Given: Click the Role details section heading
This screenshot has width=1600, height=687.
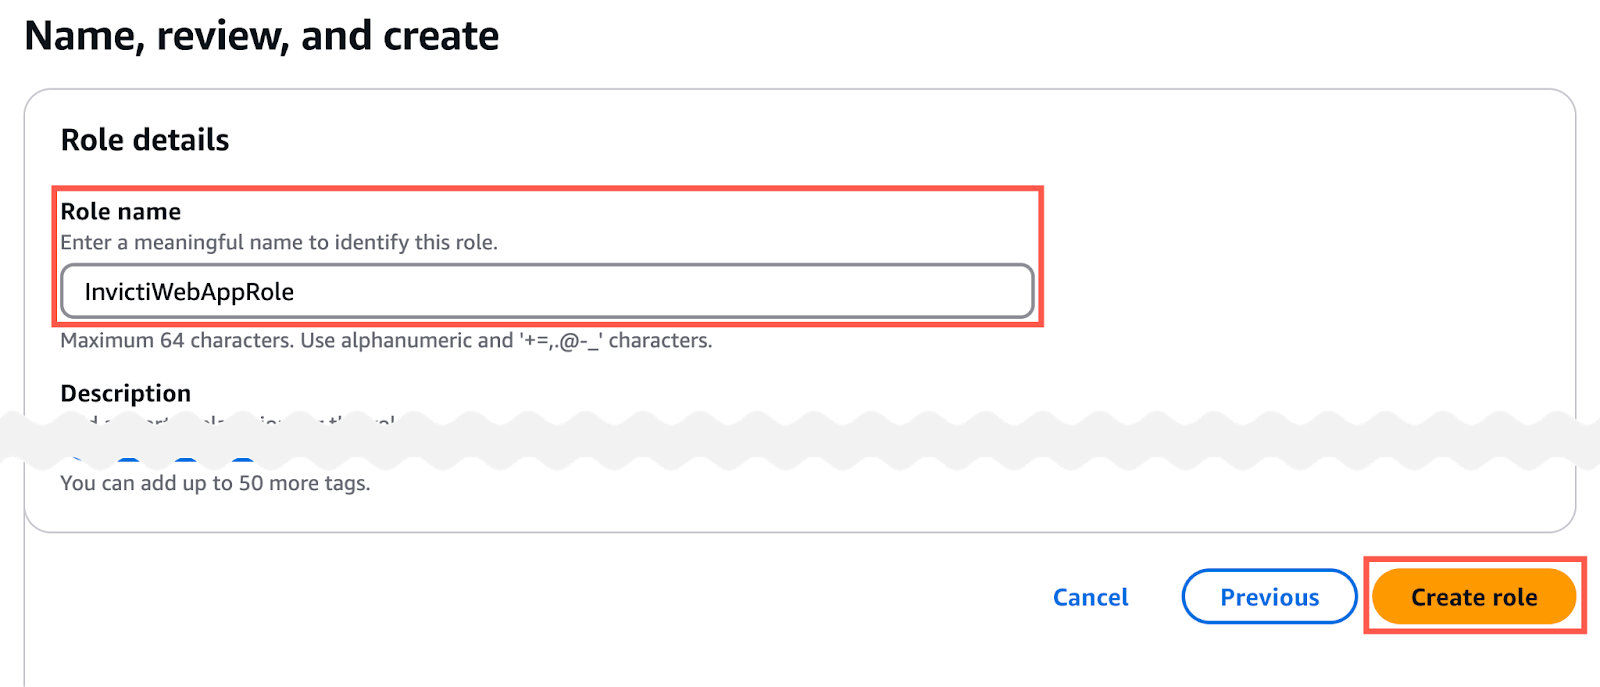Looking at the screenshot, I should [145, 139].
